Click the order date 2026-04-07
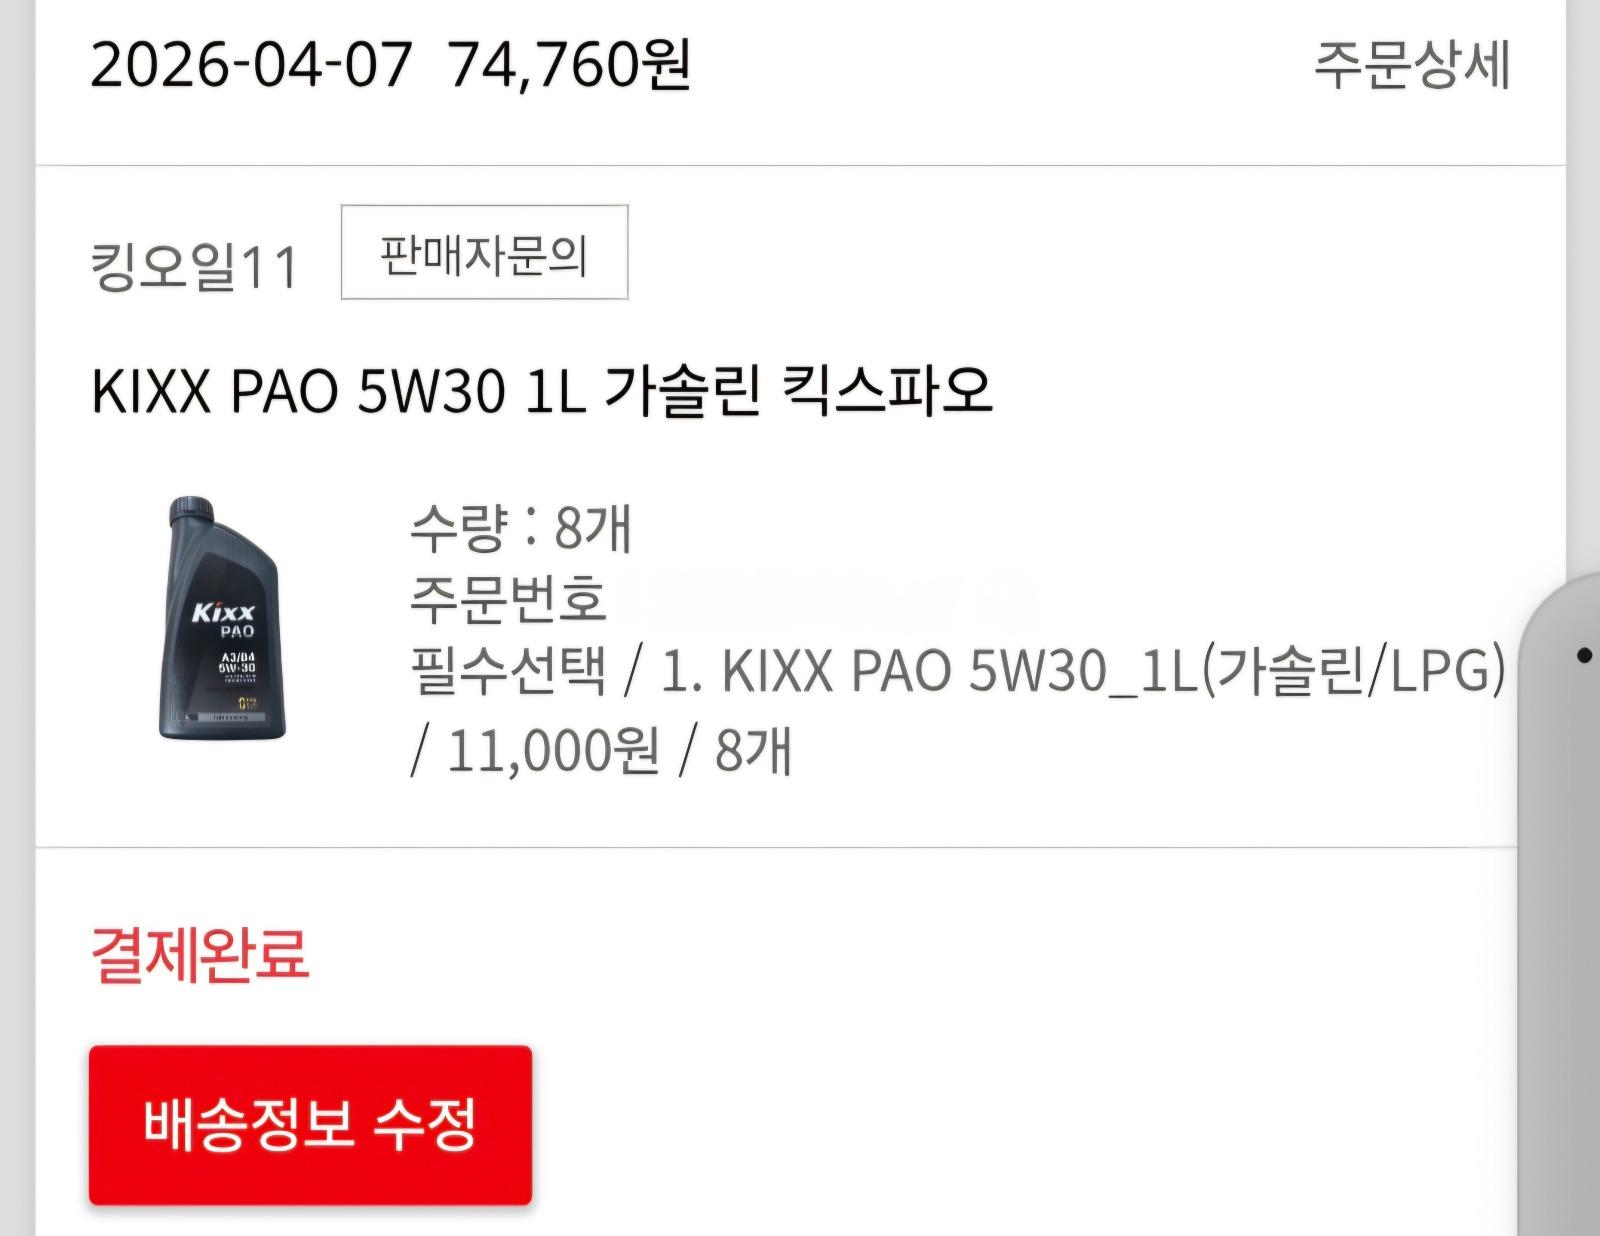The height and width of the screenshot is (1236, 1600). 251,65
